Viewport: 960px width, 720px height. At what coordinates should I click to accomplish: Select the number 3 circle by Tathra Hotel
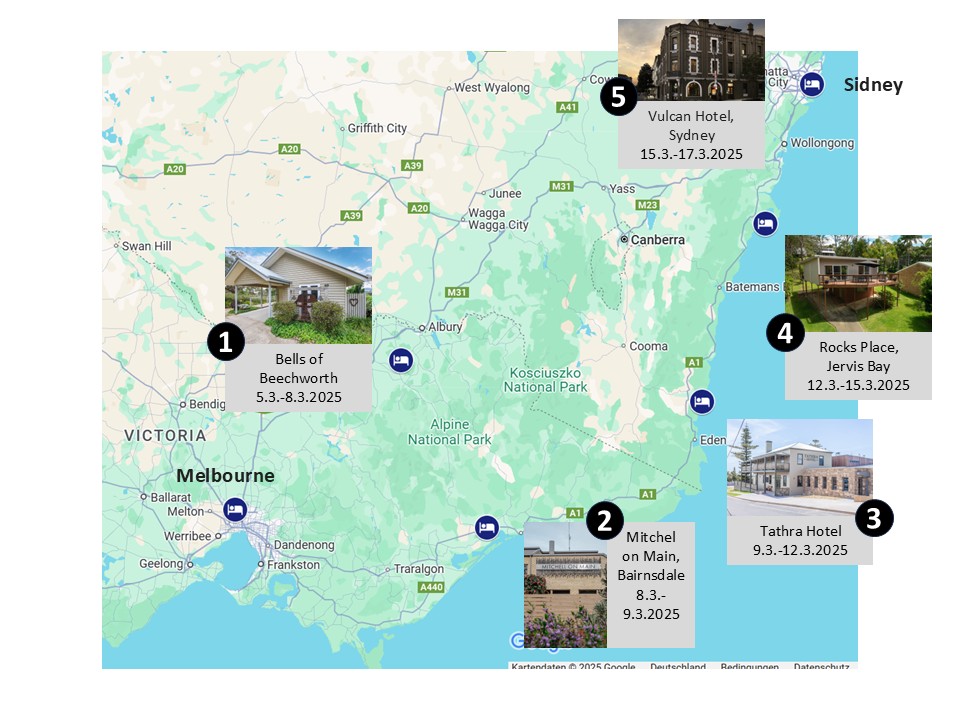pyautogui.click(x=873, y=518)
